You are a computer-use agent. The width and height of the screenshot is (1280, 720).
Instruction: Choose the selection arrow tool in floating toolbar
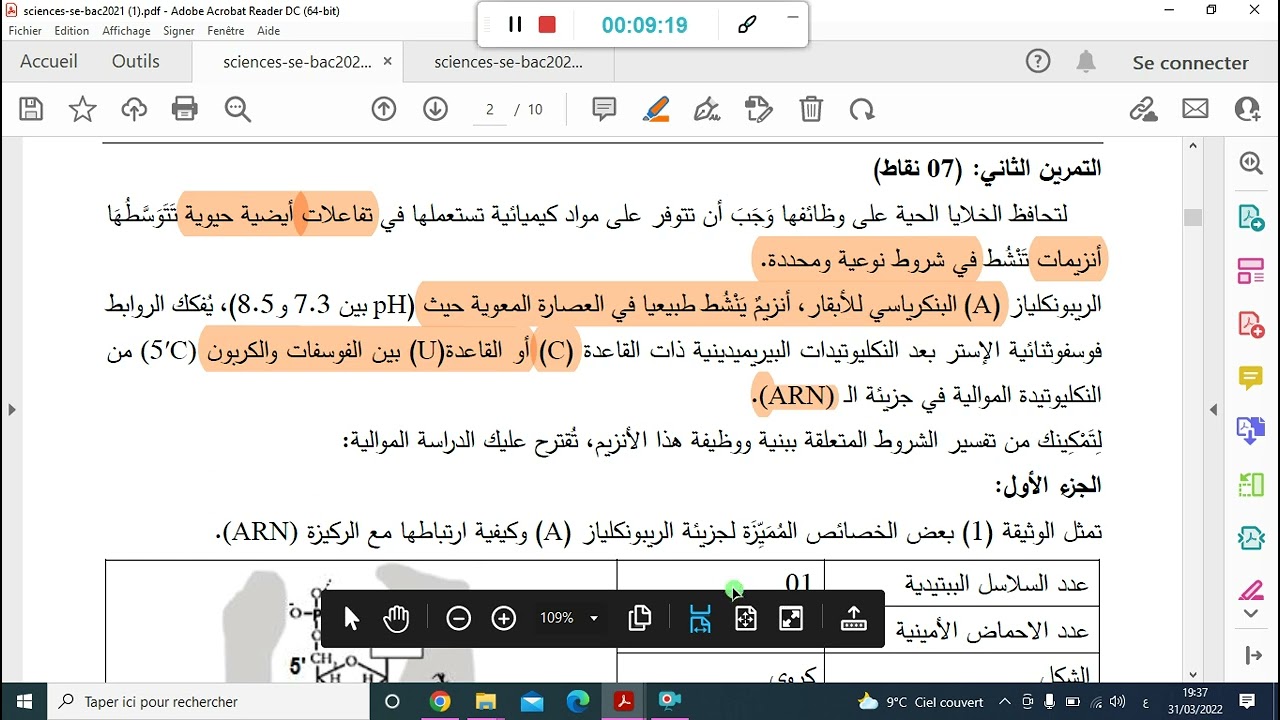click(351, 619)
